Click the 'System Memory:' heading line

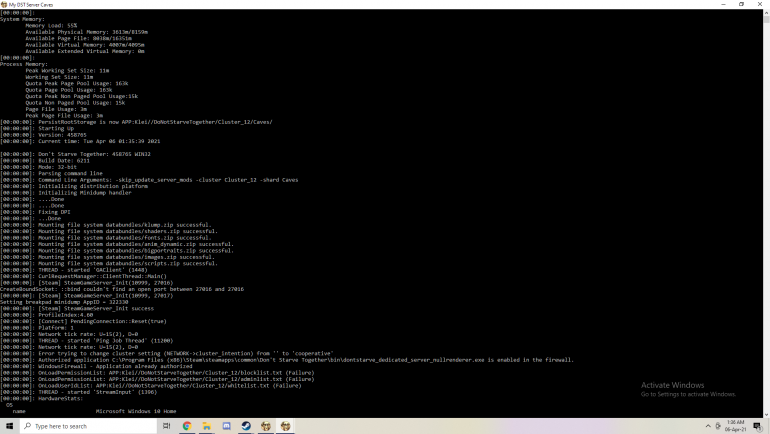(x=22, y=19)
